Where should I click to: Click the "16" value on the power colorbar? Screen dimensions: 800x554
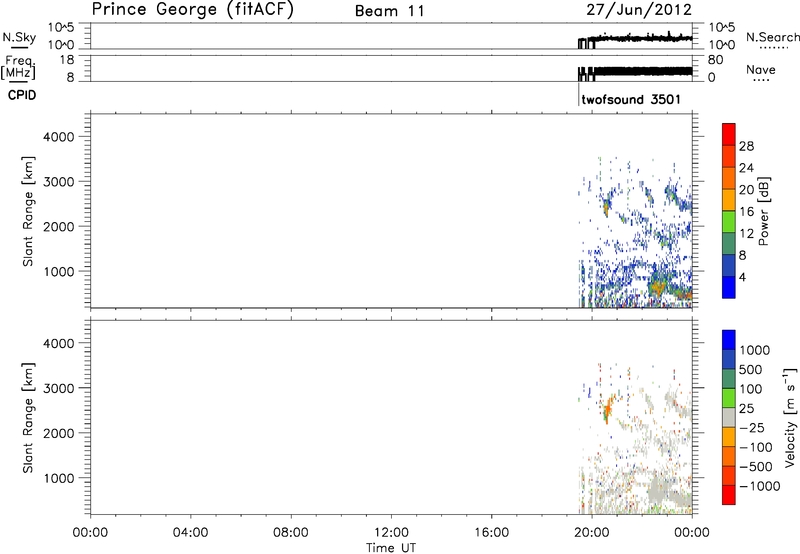tap(746, 212)
